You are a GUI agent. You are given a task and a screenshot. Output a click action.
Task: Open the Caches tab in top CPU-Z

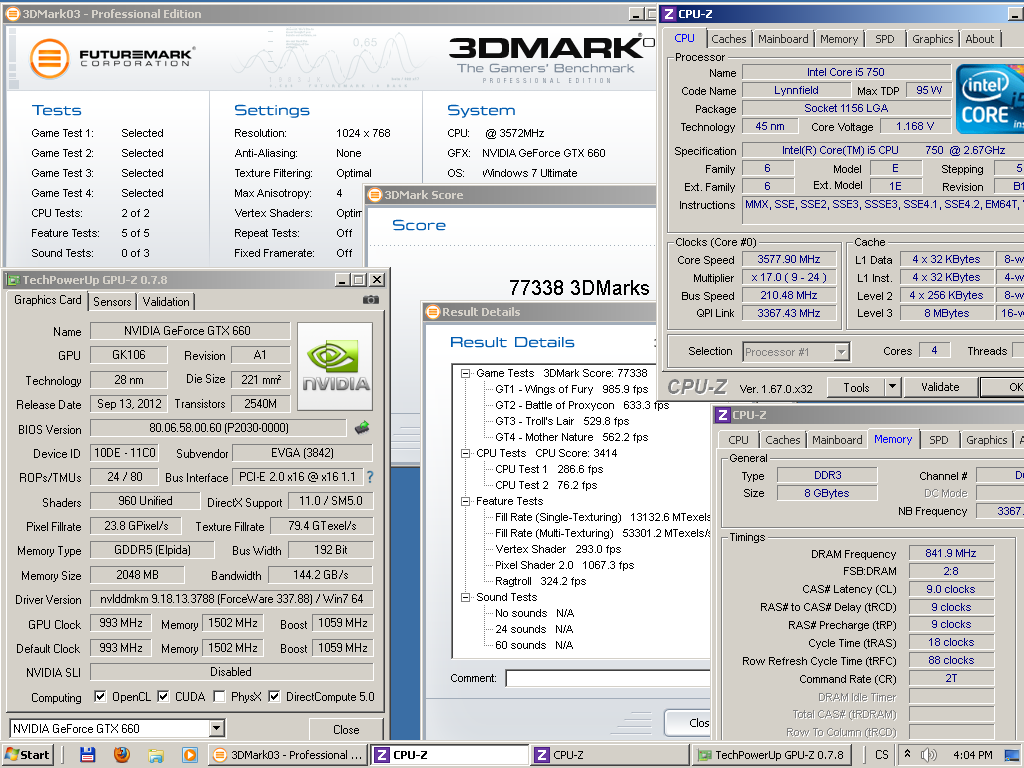728,39
